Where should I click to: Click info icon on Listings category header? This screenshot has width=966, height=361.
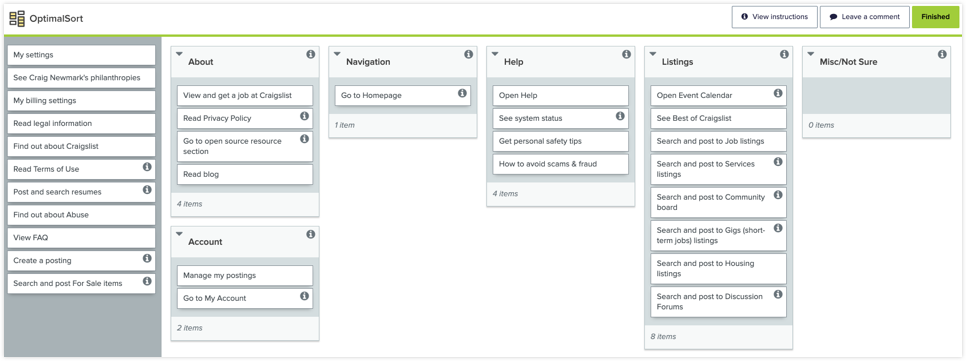pos(784,55)
